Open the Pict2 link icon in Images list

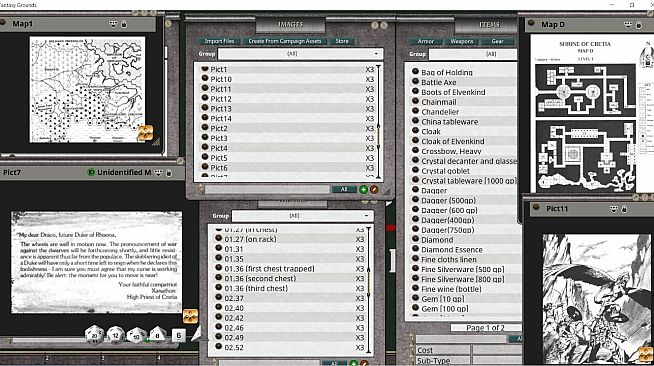pyautogui.click(x=205, y=127)
